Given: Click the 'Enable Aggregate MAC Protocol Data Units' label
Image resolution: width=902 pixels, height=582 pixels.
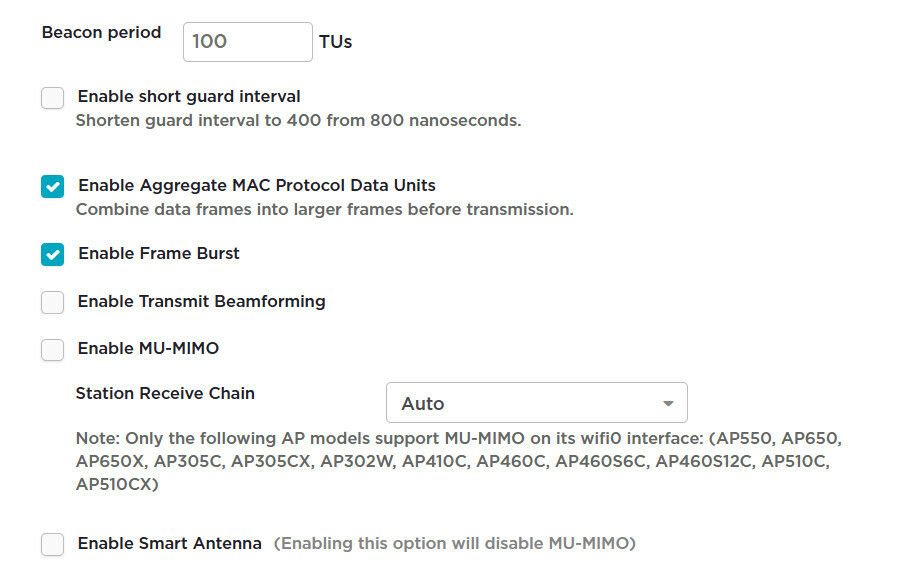Looking at the screenshot, I should (257, 185).
